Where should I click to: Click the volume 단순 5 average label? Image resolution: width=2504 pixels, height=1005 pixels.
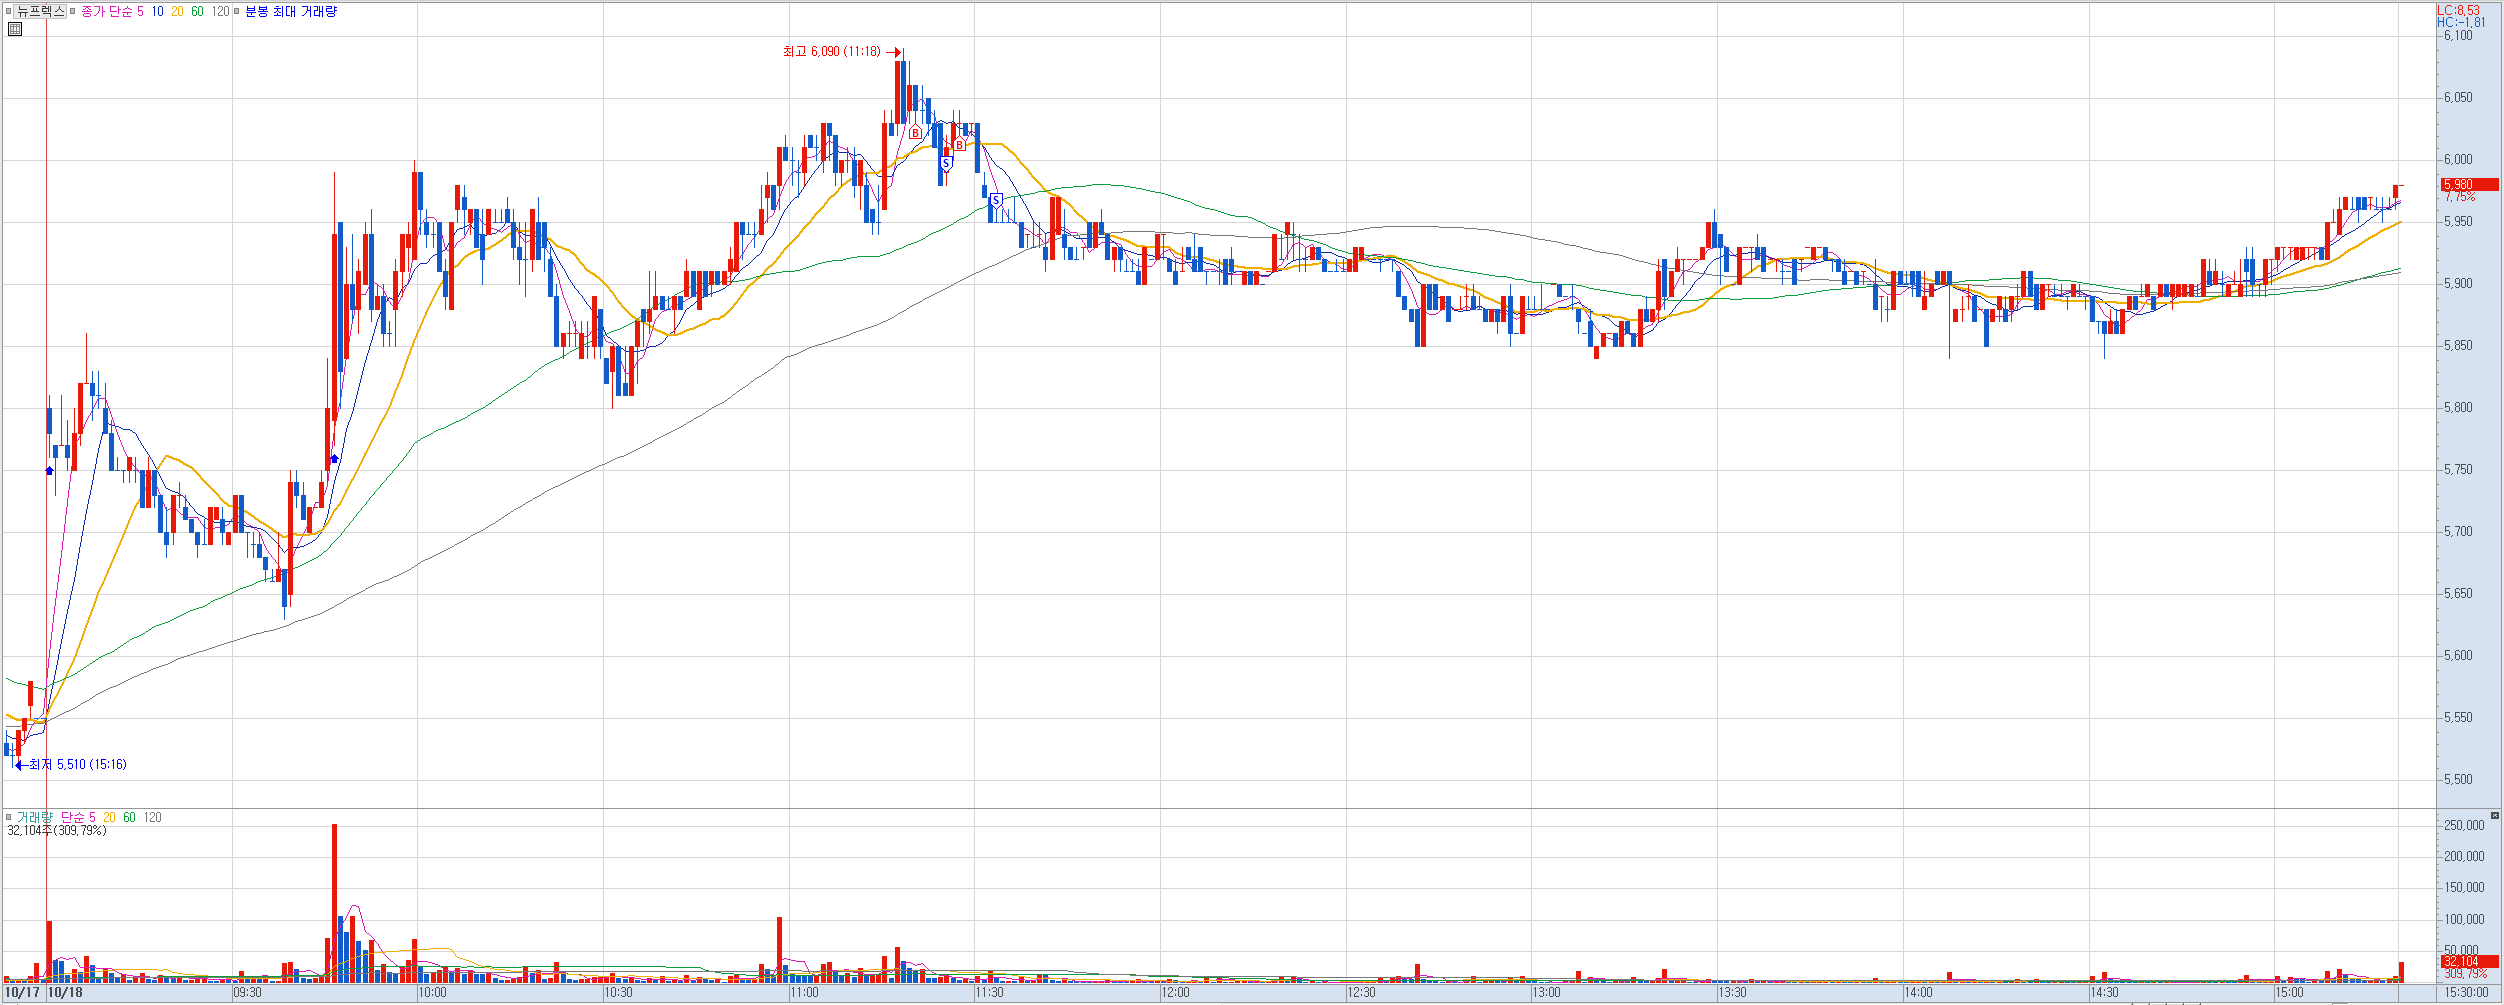coord(78,817)
